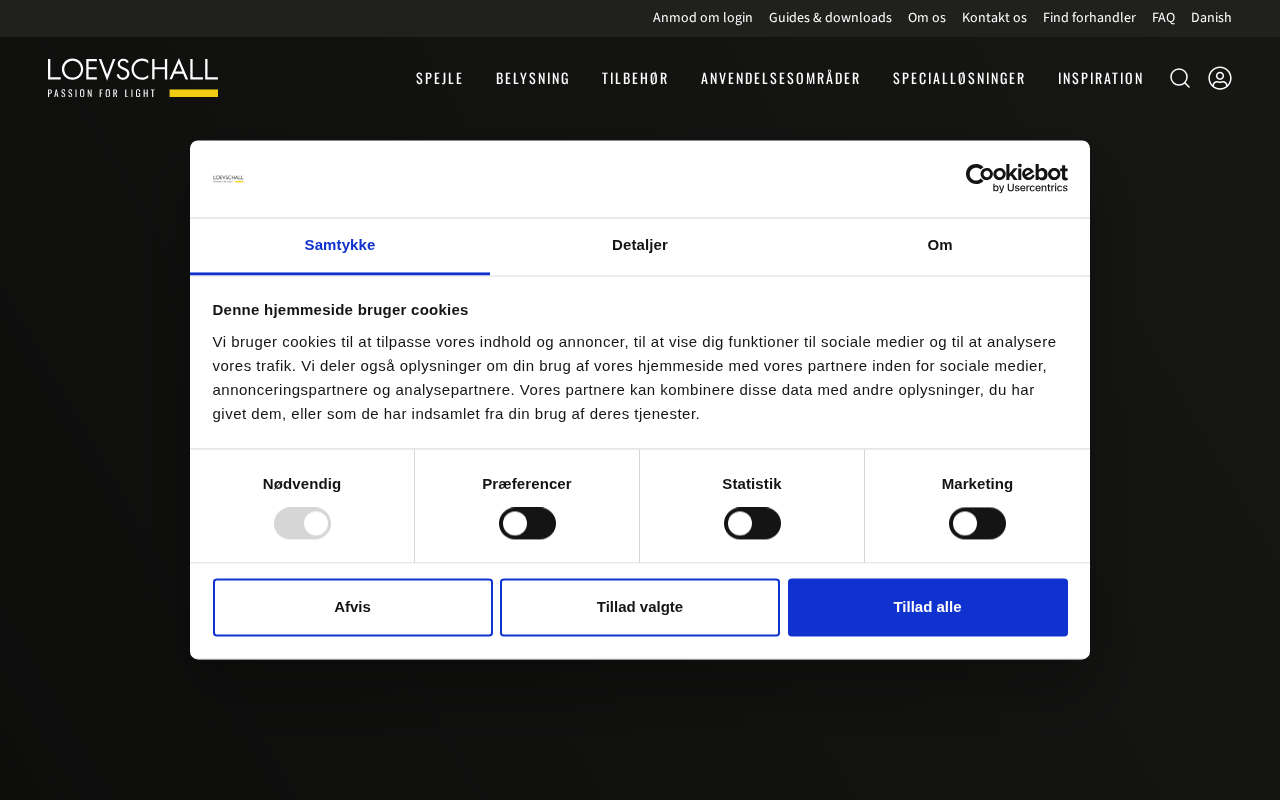Open the Cookiebot by Usercentrics logo

[x=1016, y=178]
